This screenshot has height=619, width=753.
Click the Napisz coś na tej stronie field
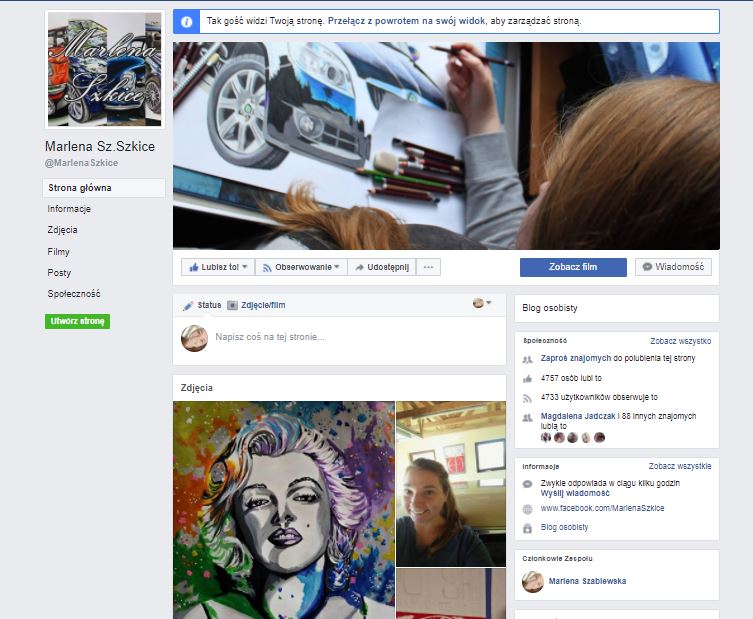point(270,337)
